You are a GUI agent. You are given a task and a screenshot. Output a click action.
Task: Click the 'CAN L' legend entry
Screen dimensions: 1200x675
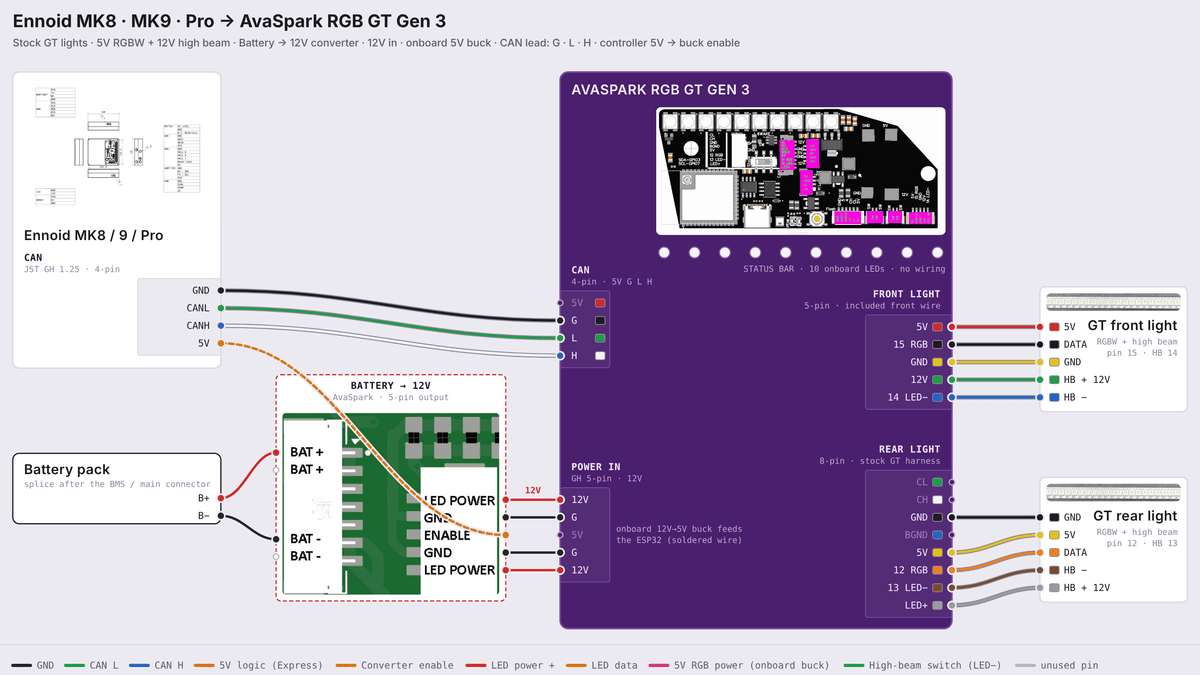tap(91, 665)
